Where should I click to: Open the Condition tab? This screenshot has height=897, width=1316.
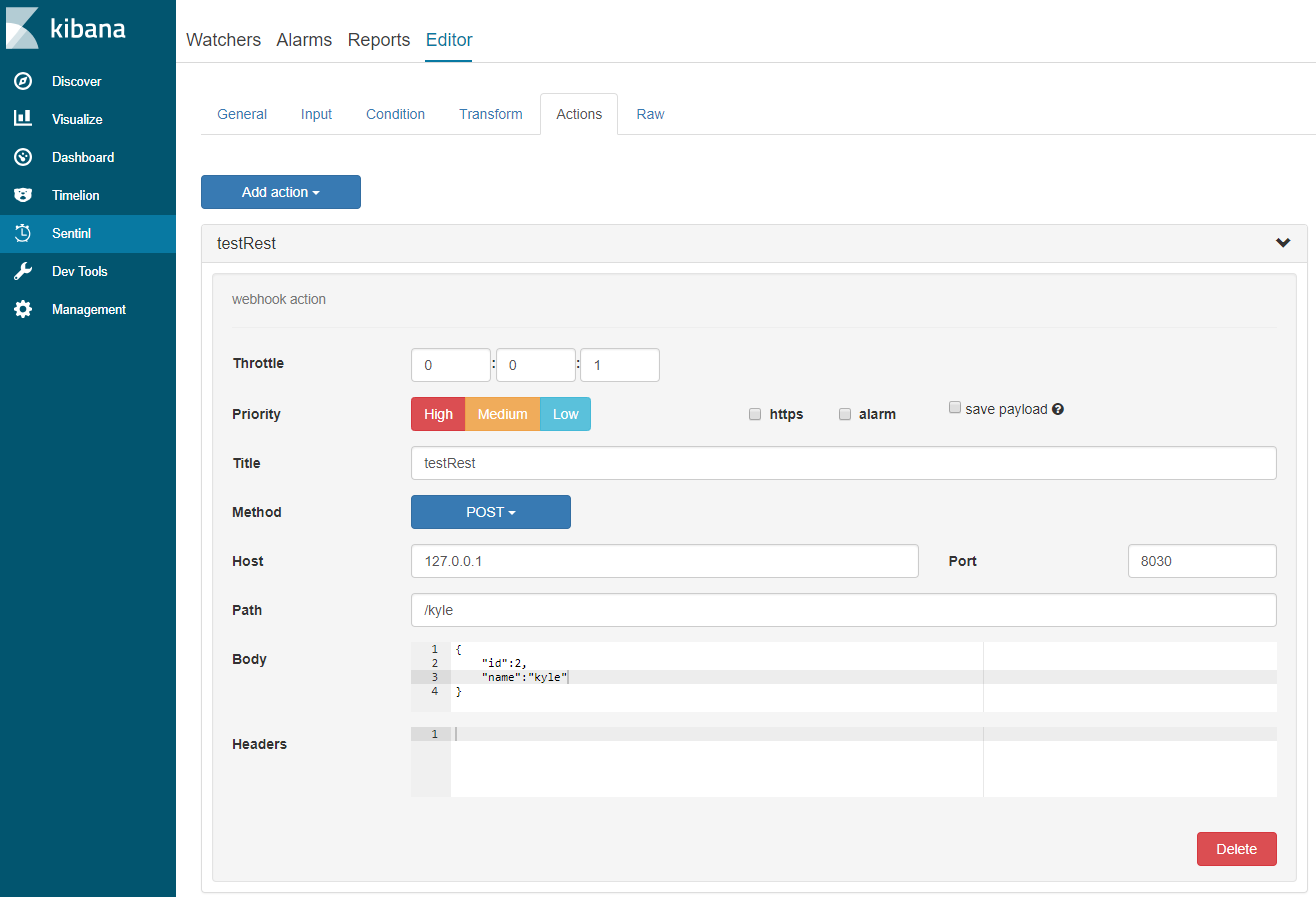(x=395, y=114)
